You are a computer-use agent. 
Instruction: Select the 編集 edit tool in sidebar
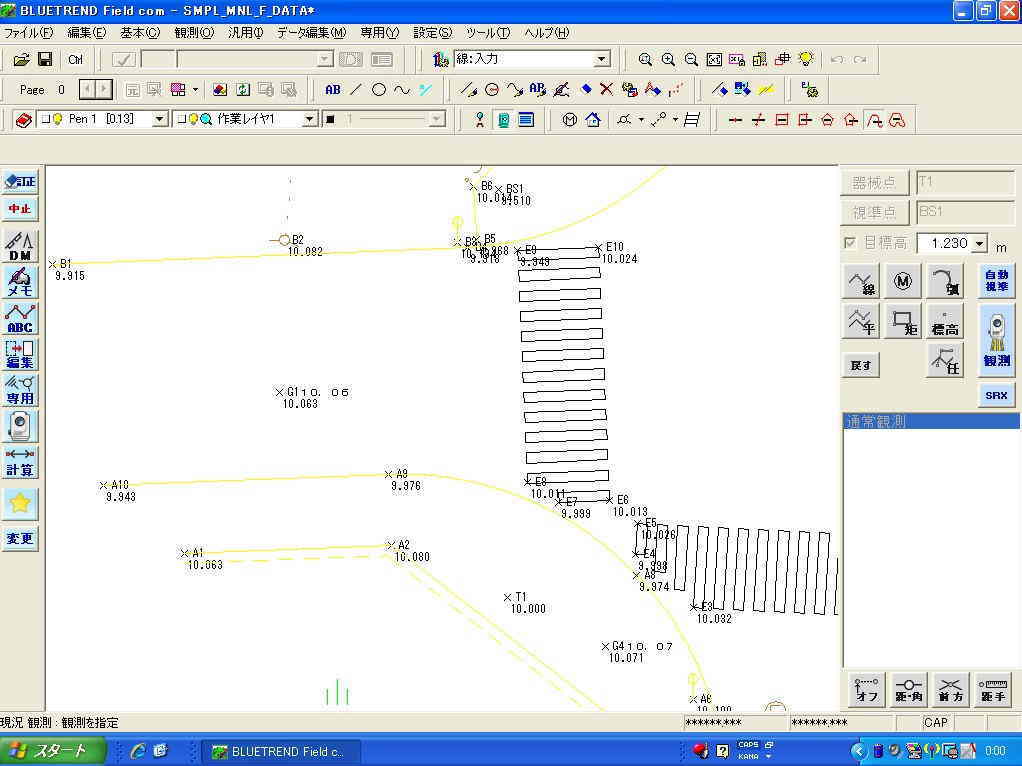[x=20, y=354]
